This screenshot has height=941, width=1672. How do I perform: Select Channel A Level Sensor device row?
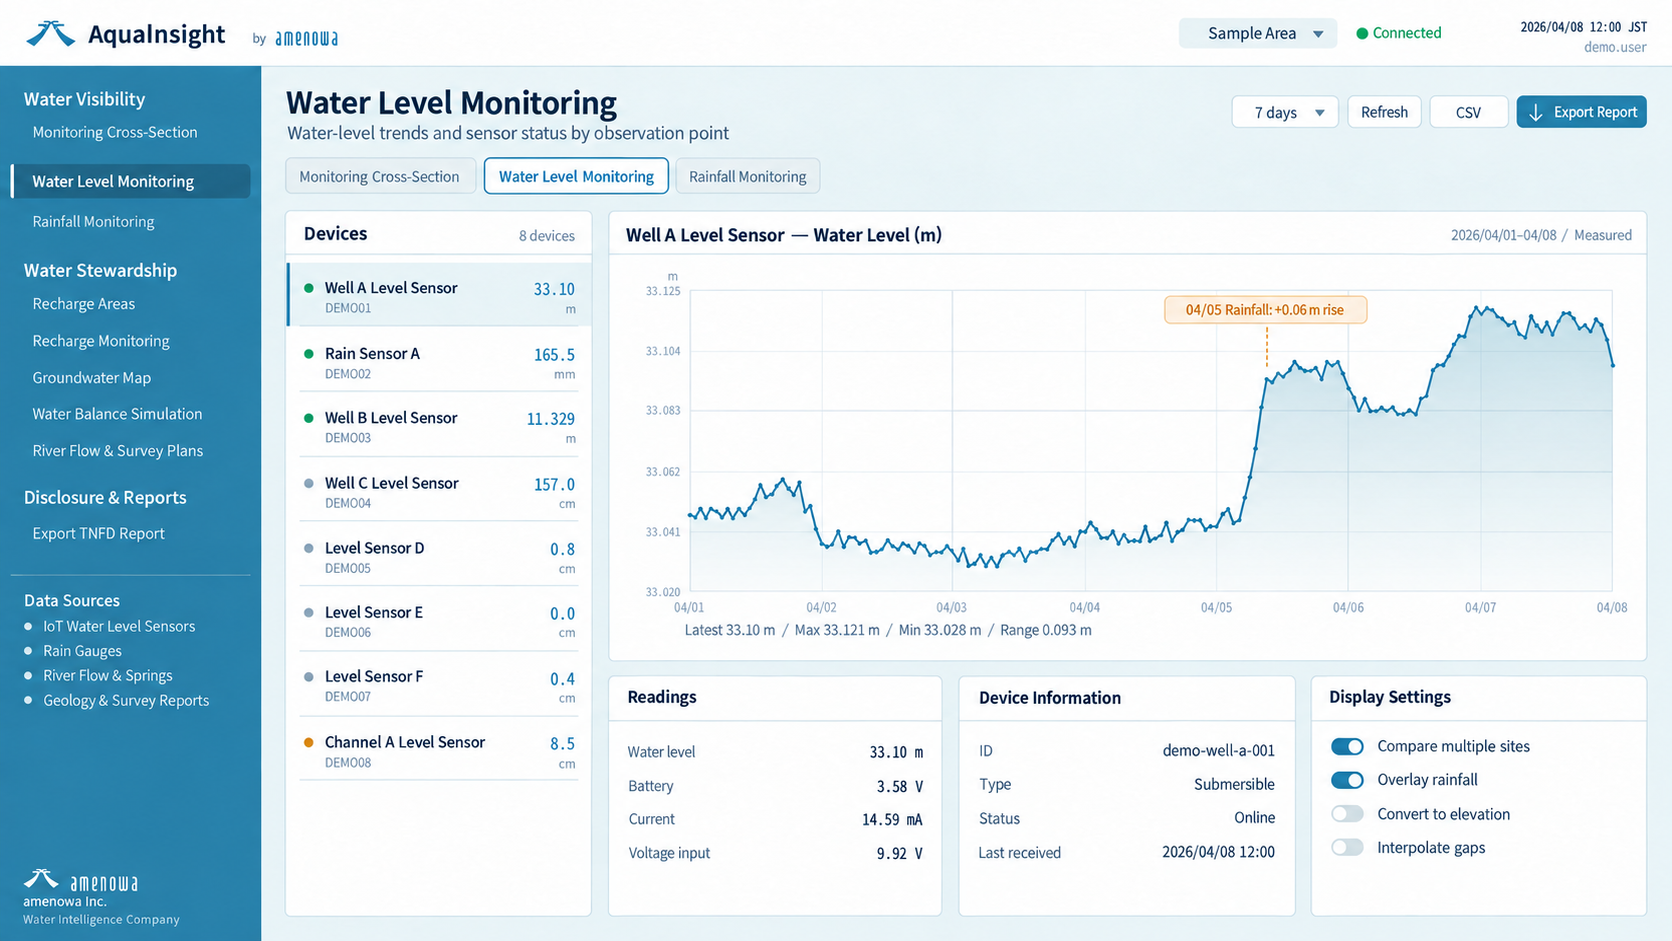(439, 749)
